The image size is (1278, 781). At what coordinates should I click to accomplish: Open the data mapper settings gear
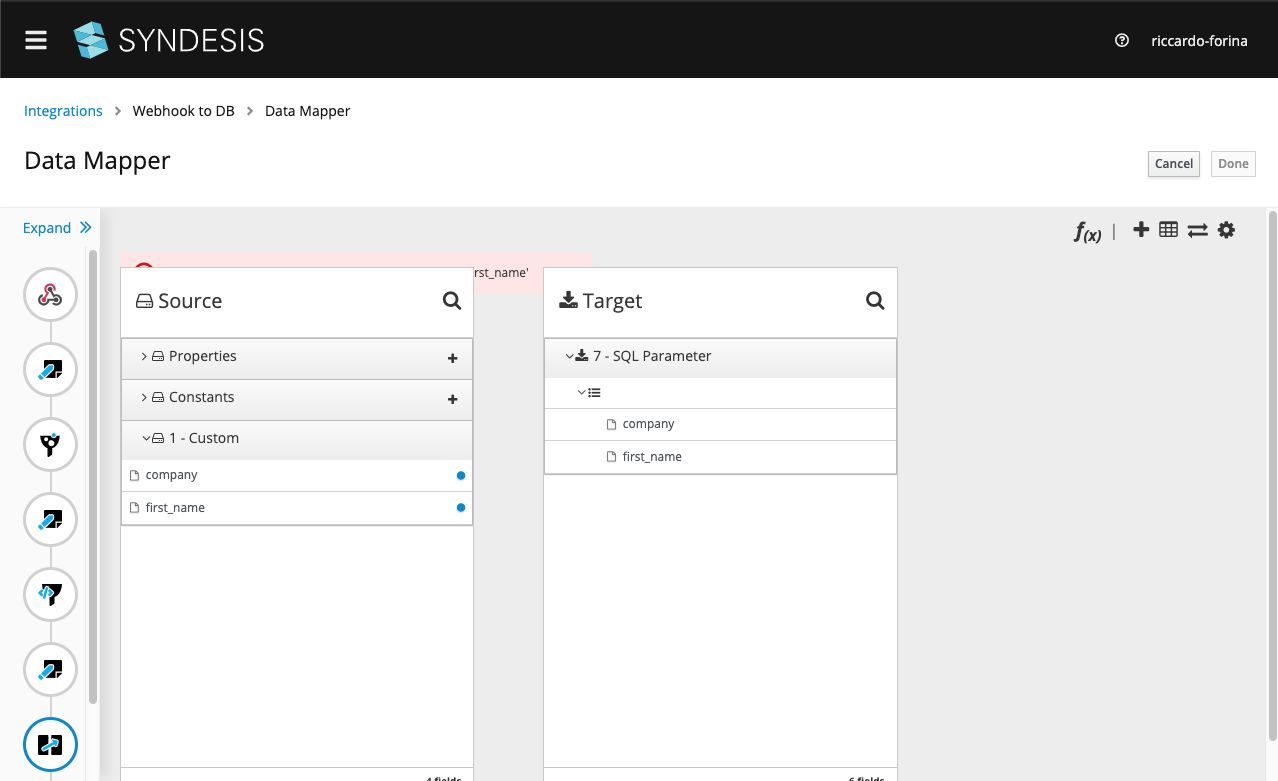tap(1226, 230)
